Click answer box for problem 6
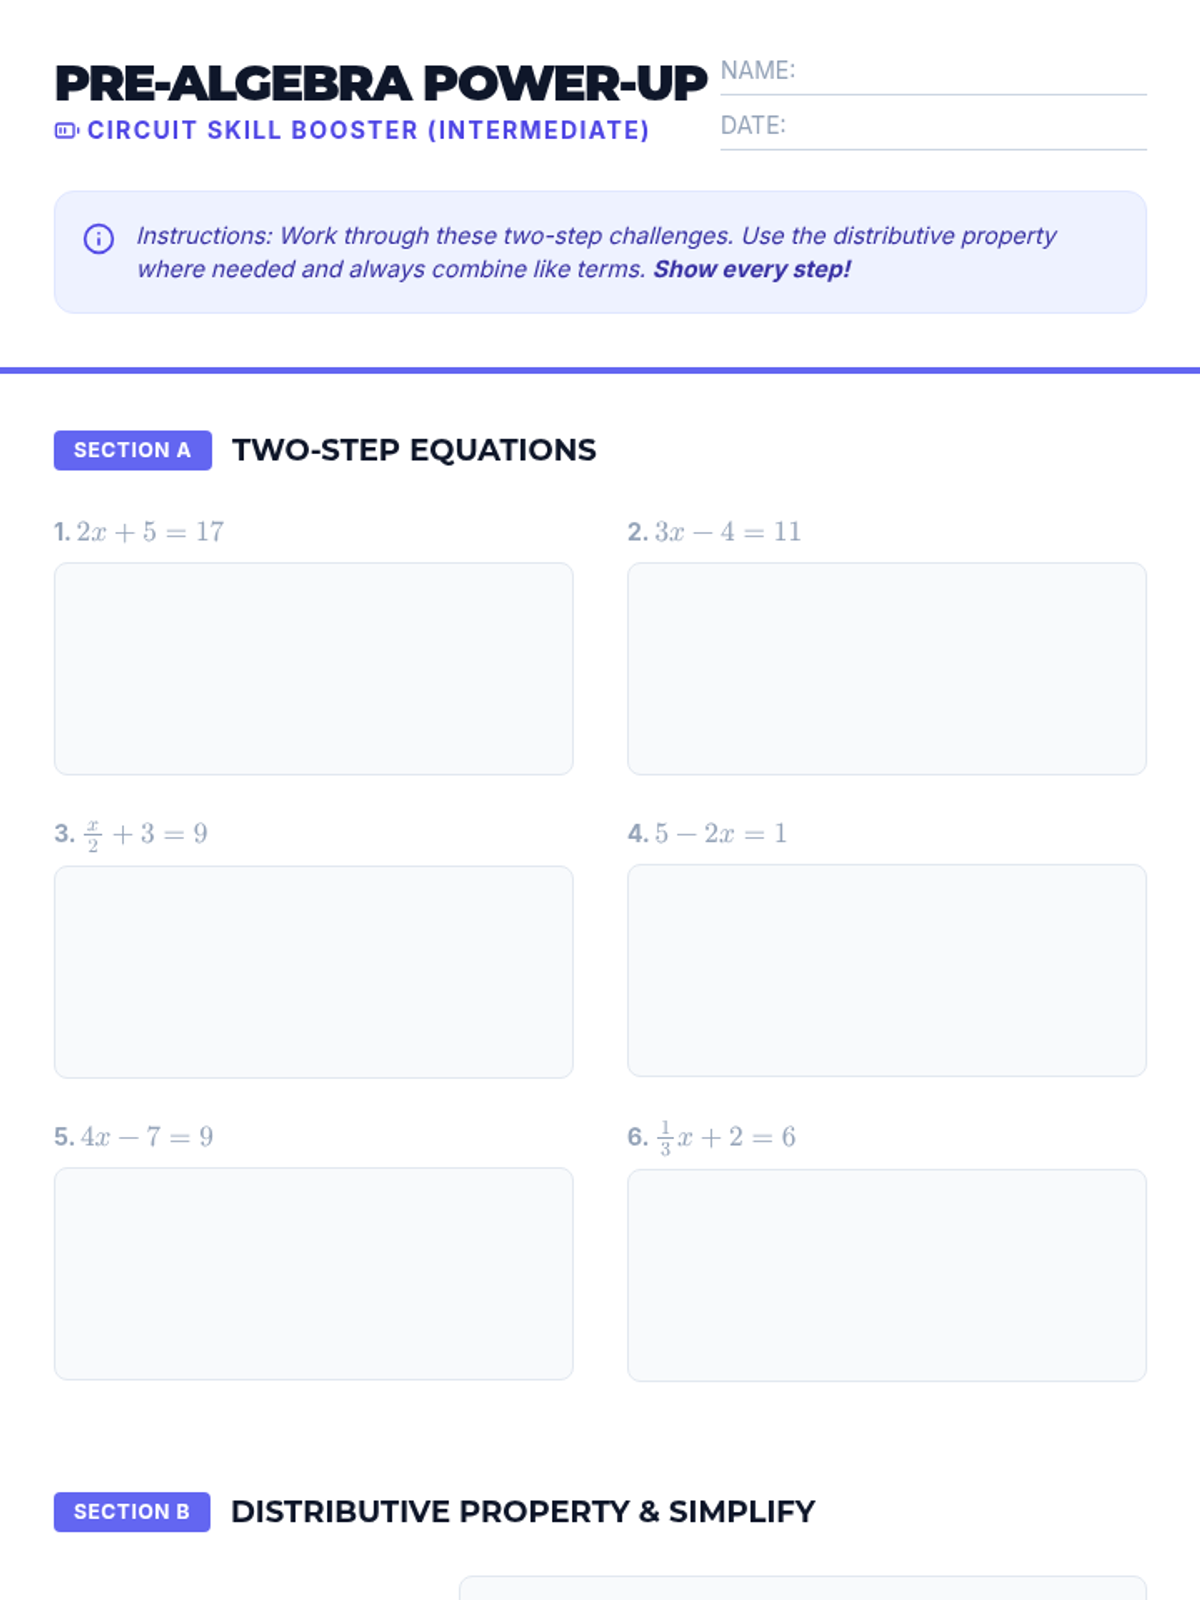 [886, 1275]
